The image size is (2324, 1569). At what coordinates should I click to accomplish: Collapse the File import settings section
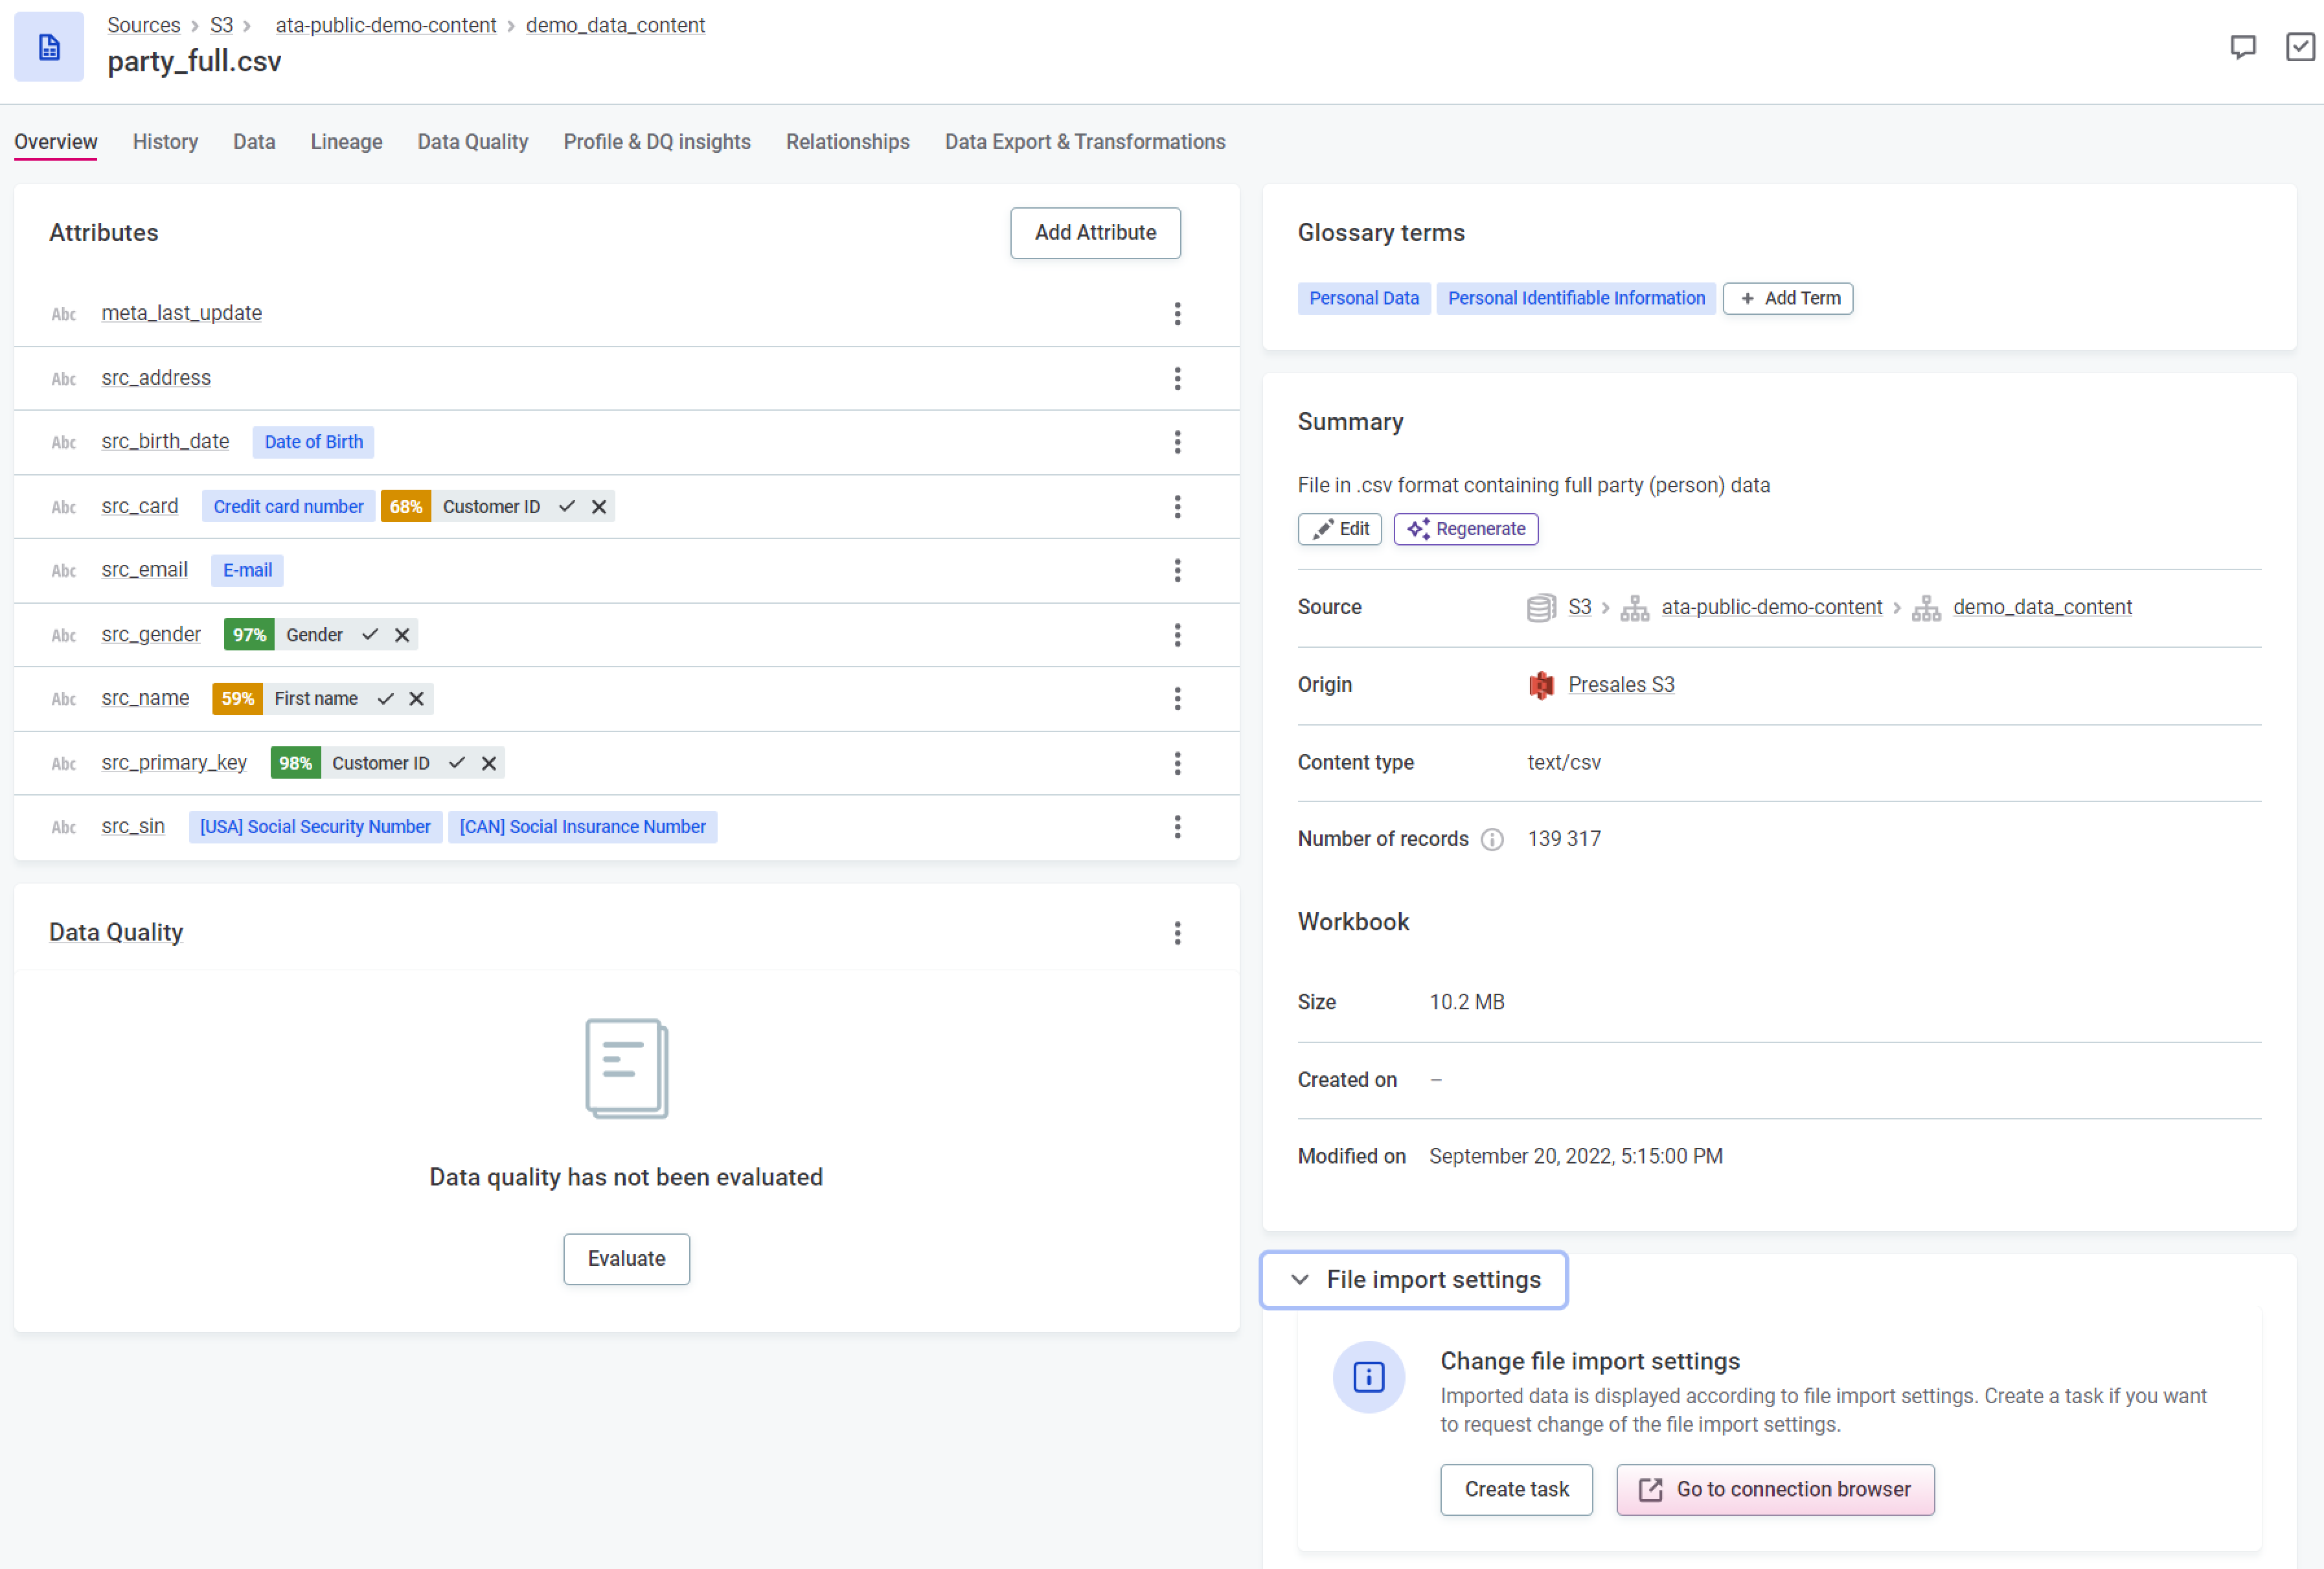1413,1279
